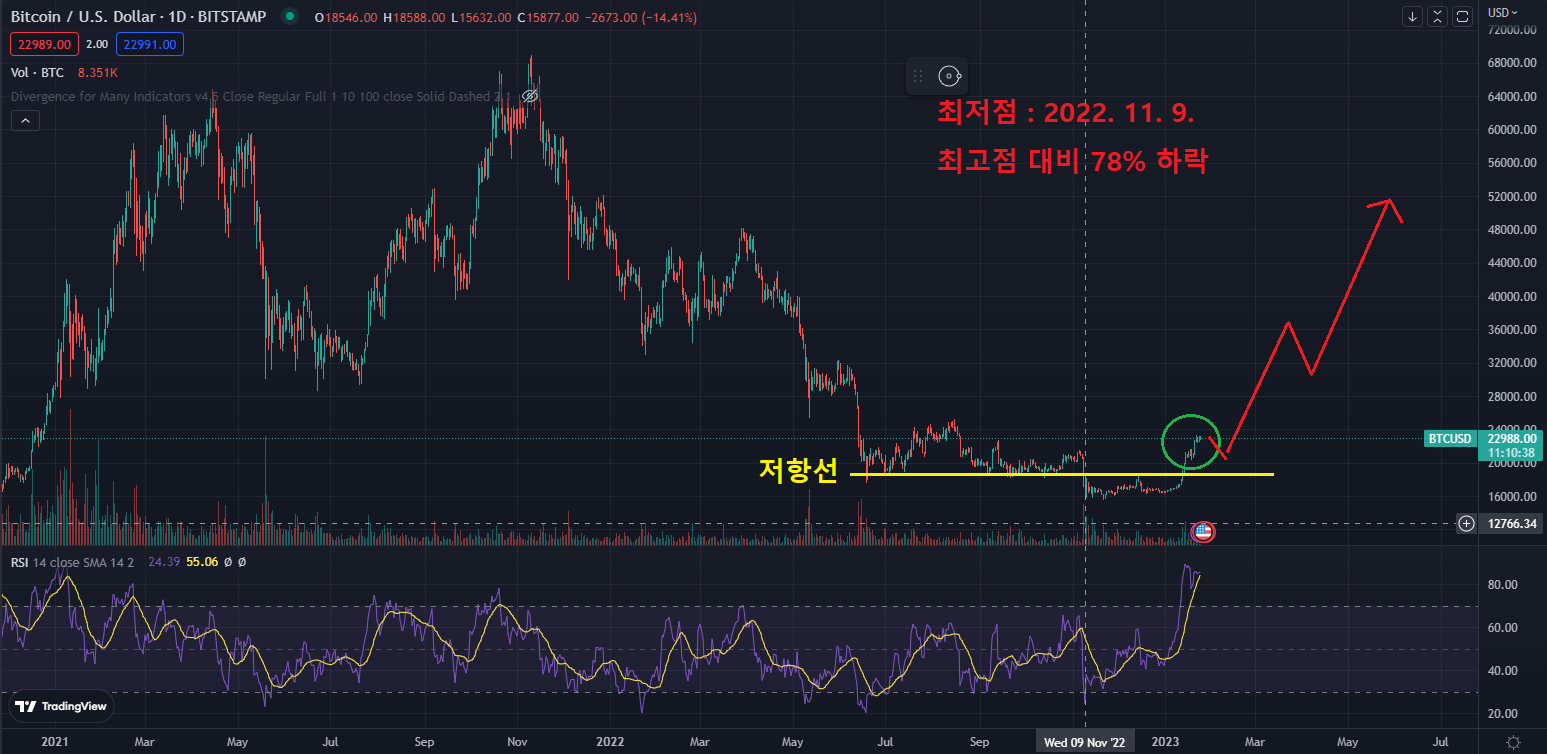Click the Divergence for Many Indicators label
Screen dimensions: 1547x754
[260, 96]
